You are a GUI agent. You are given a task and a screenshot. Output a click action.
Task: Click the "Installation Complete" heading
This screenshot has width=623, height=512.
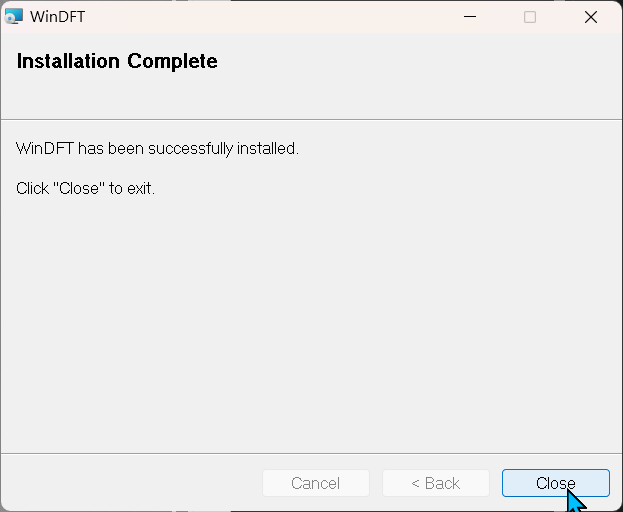[x=117, y=61]
